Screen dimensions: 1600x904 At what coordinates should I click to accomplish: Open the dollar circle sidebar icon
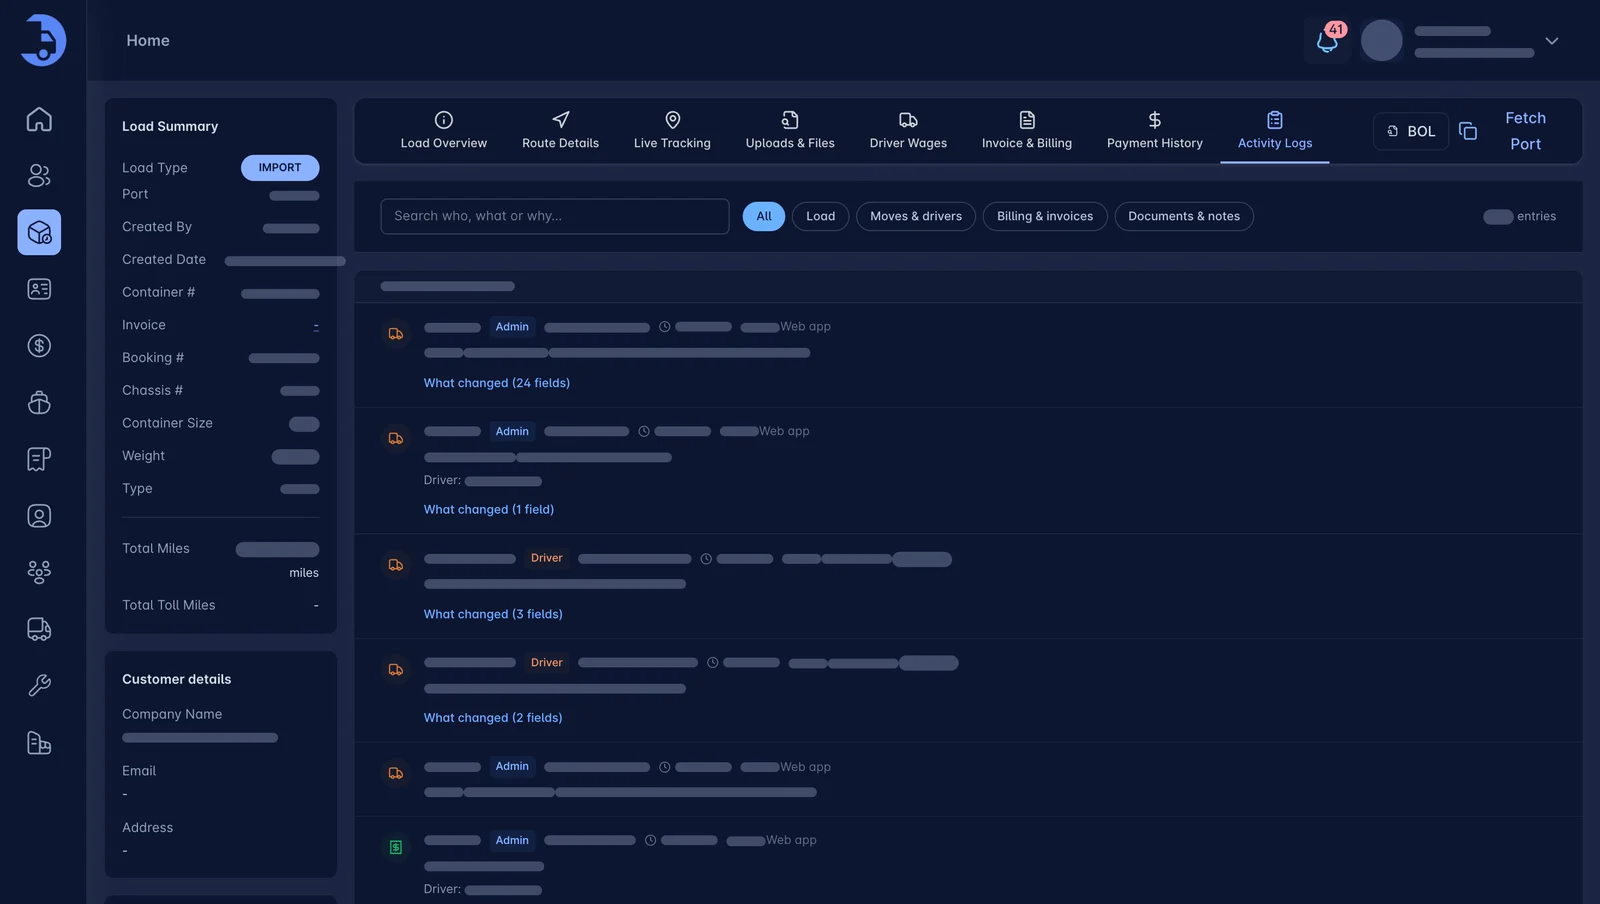pyautogui.click(x=39, y=346)
